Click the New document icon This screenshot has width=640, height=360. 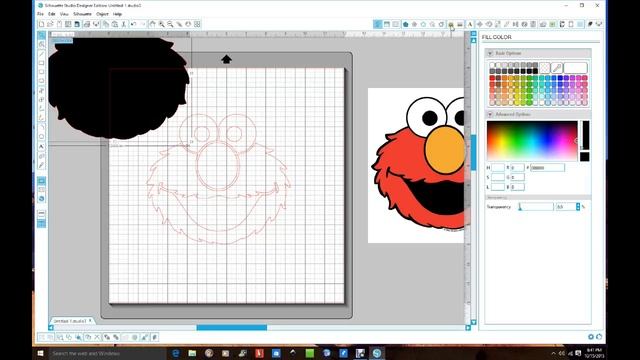[x=42, y=24]
